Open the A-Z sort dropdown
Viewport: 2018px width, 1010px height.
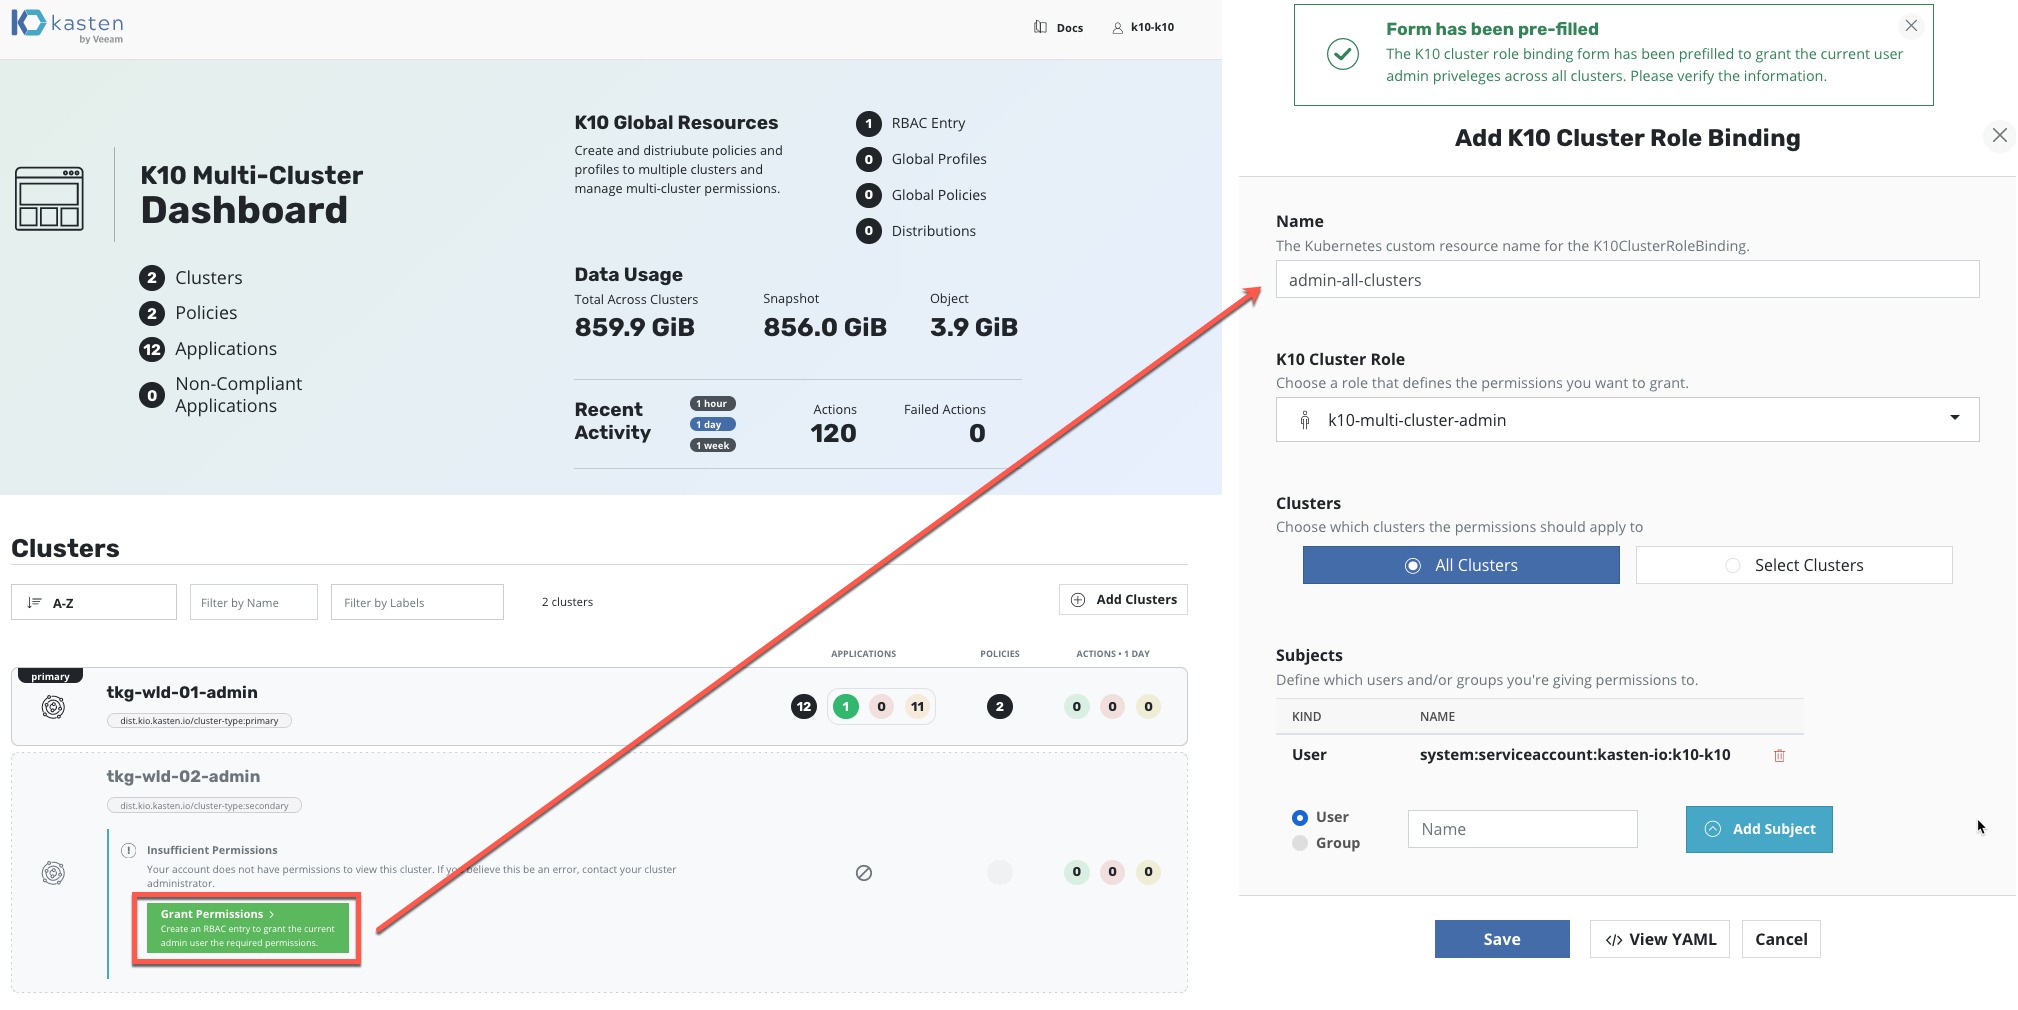coord(94,602)
